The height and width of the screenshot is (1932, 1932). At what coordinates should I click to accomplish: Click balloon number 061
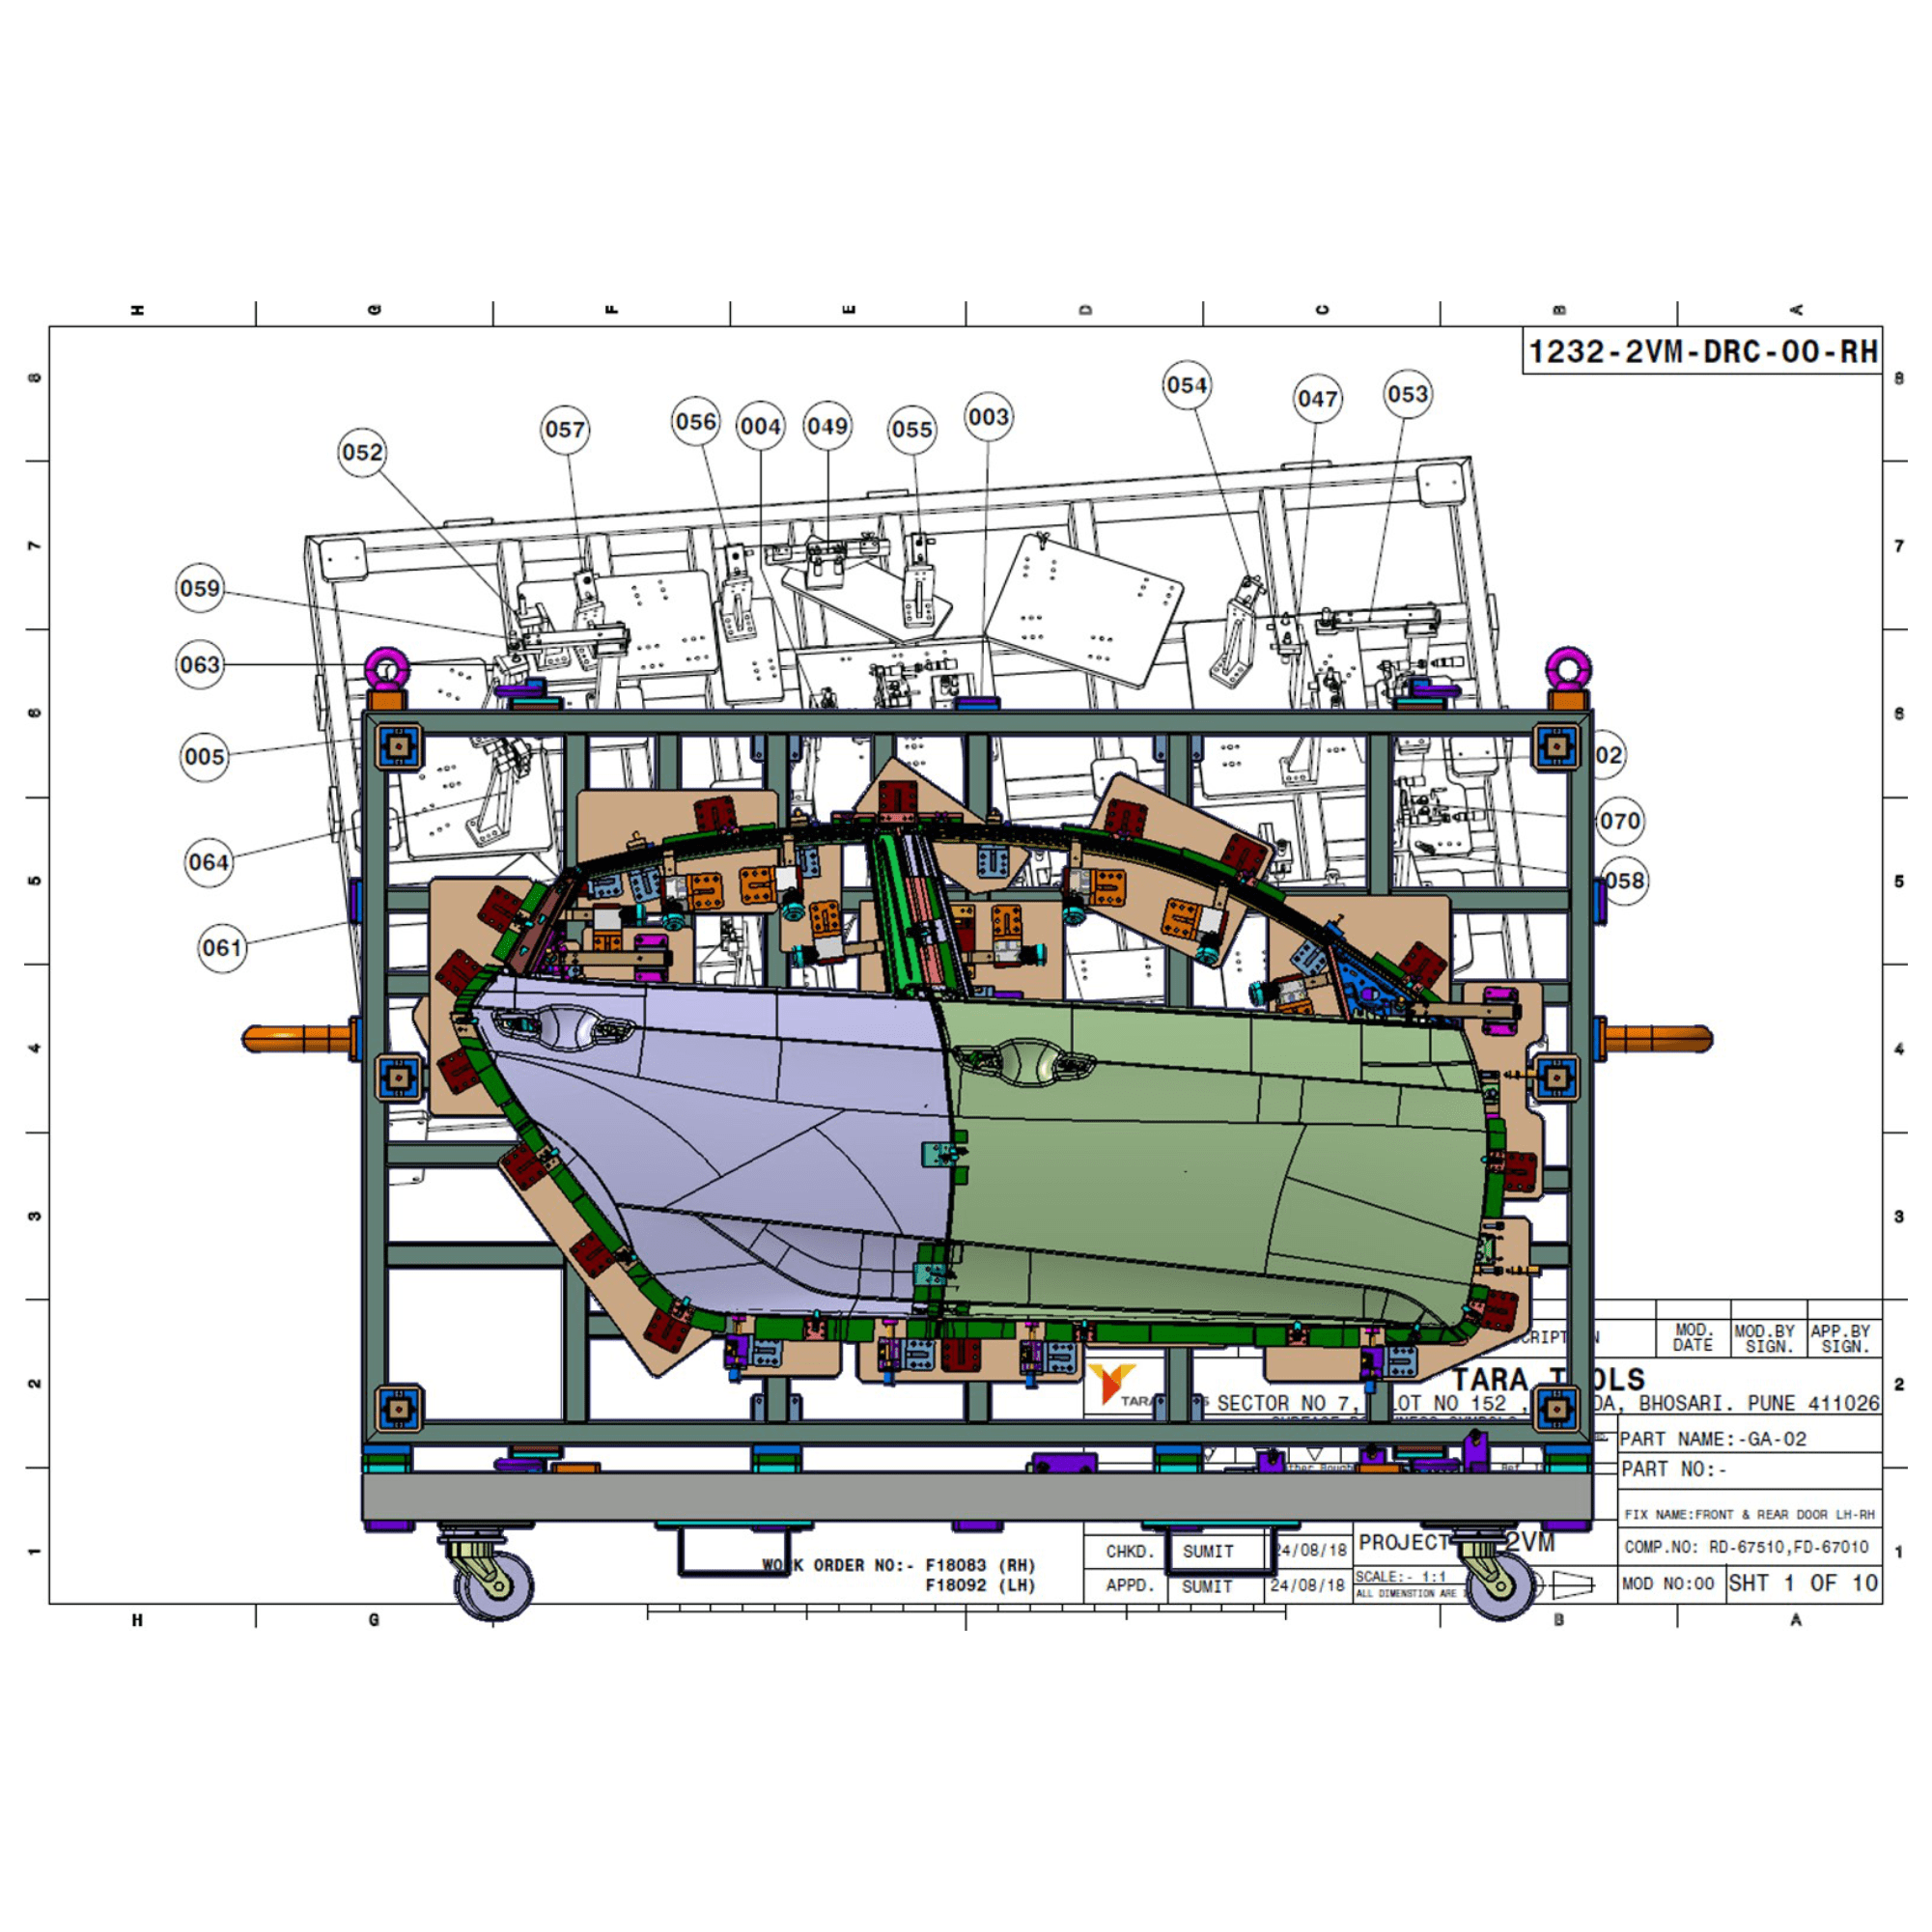222,947
